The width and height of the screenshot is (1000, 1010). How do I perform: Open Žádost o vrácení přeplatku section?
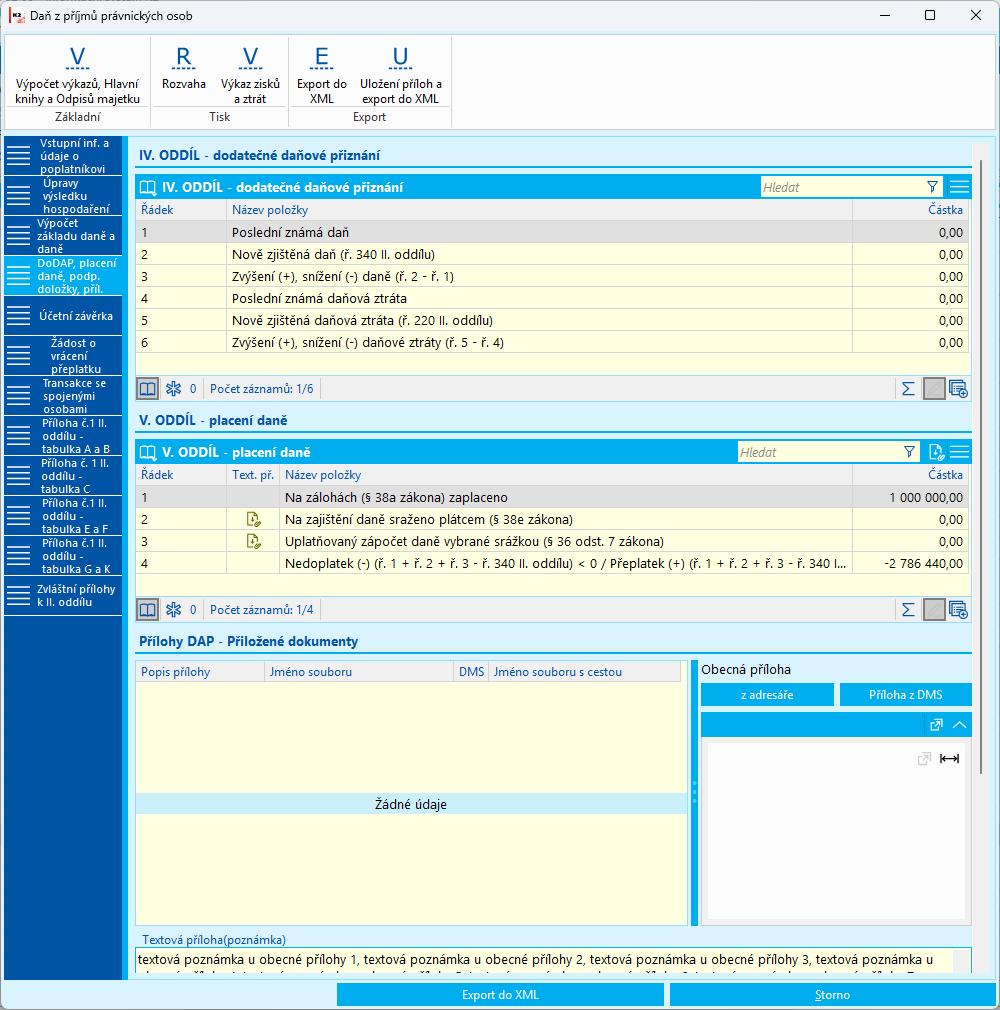pos(63,356)
